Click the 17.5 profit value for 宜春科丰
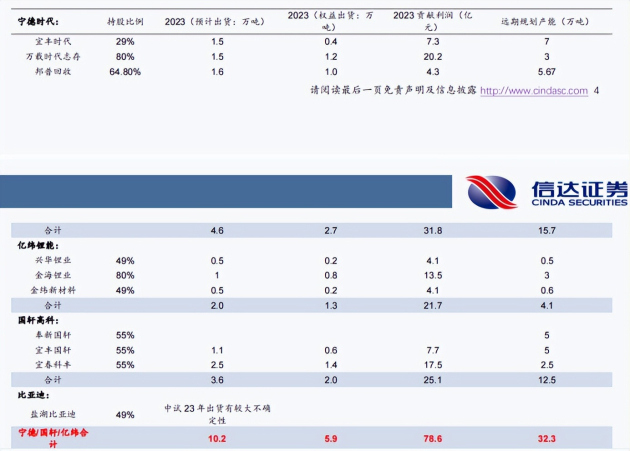The image size is (630, 451). (433, 365)
